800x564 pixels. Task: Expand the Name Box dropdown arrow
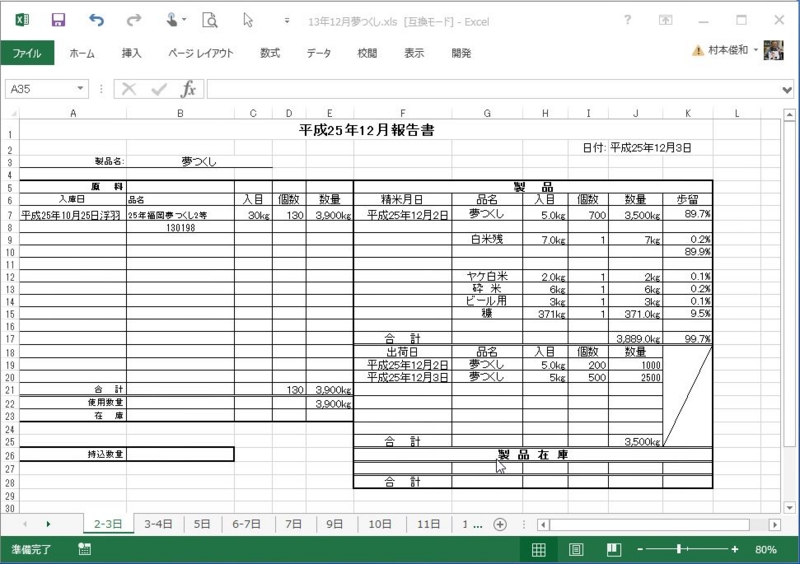tap(80, 88)
